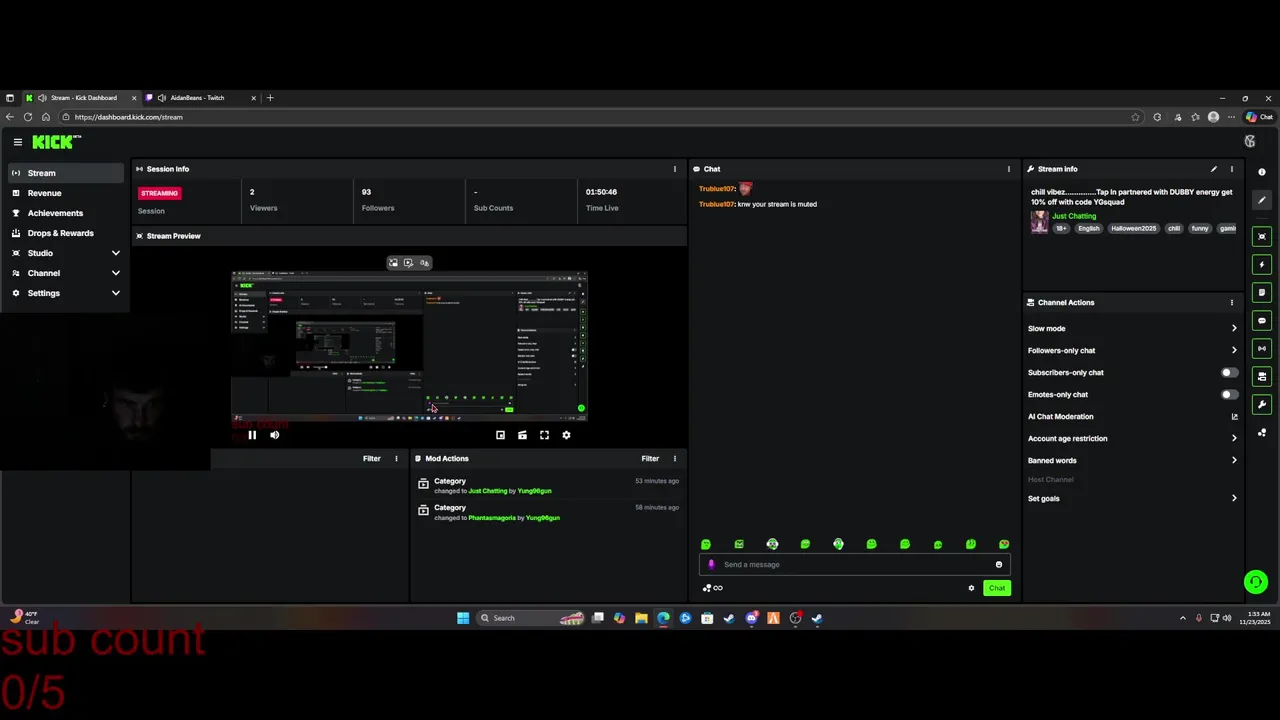Switch to AidanBeans Twitch browser tab
This screenshot has width=1280, height=720.
[x=200, y=98]
